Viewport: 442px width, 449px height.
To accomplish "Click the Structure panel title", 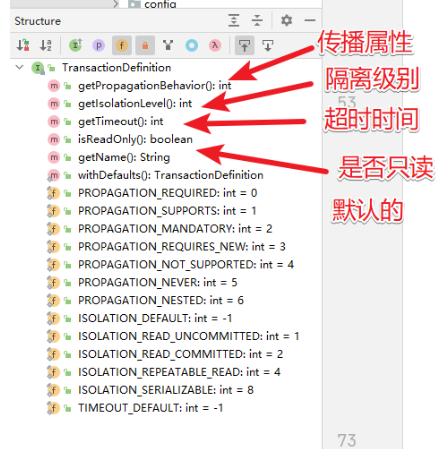I will (x=38, y=21).
